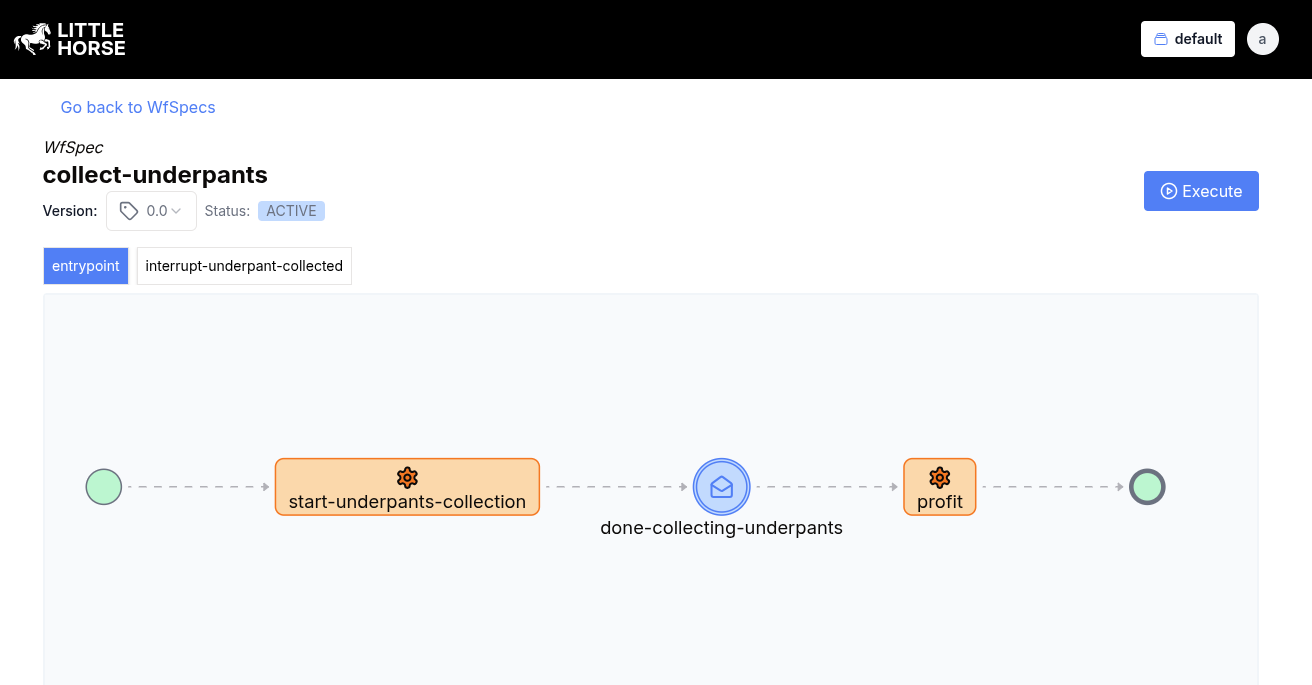
Task: Open the version 0.0 dropdown chevron
Action: coord(176,210)
